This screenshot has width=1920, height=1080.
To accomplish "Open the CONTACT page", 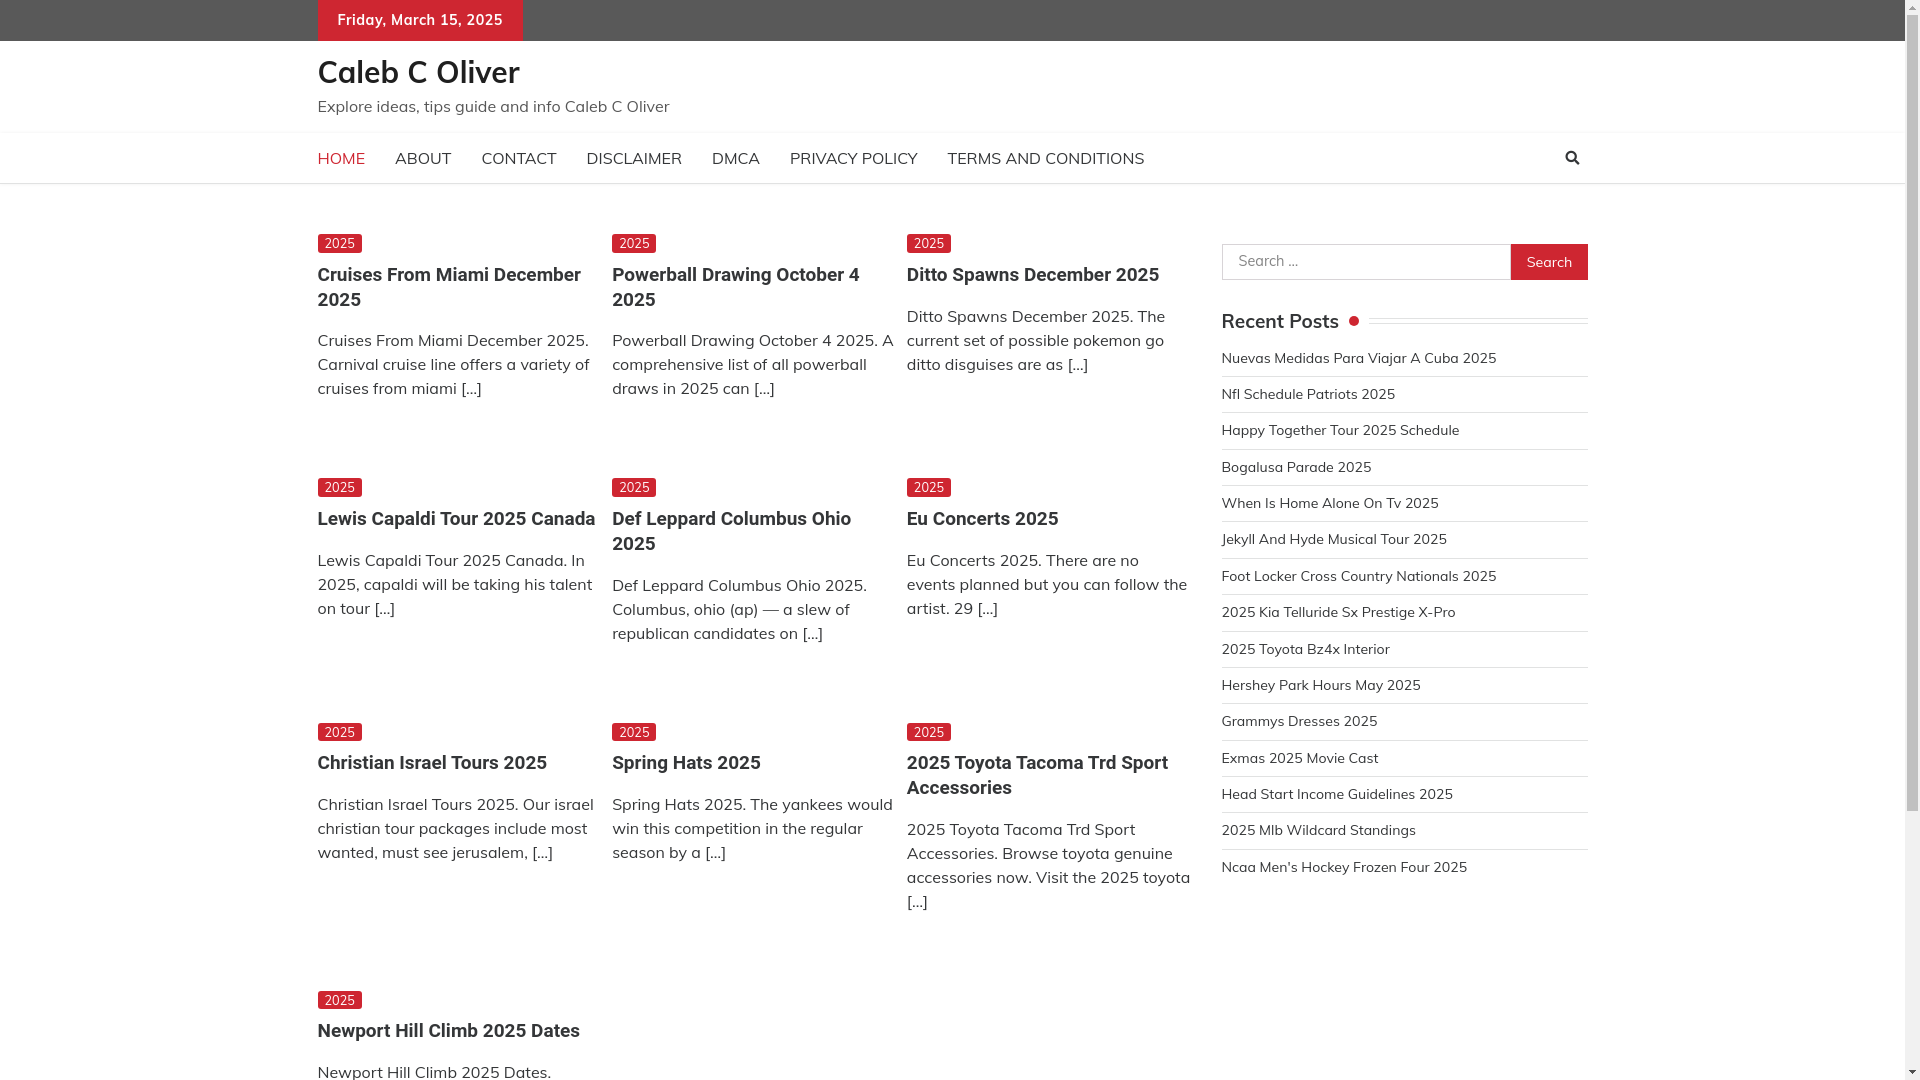I will point(518,158).
